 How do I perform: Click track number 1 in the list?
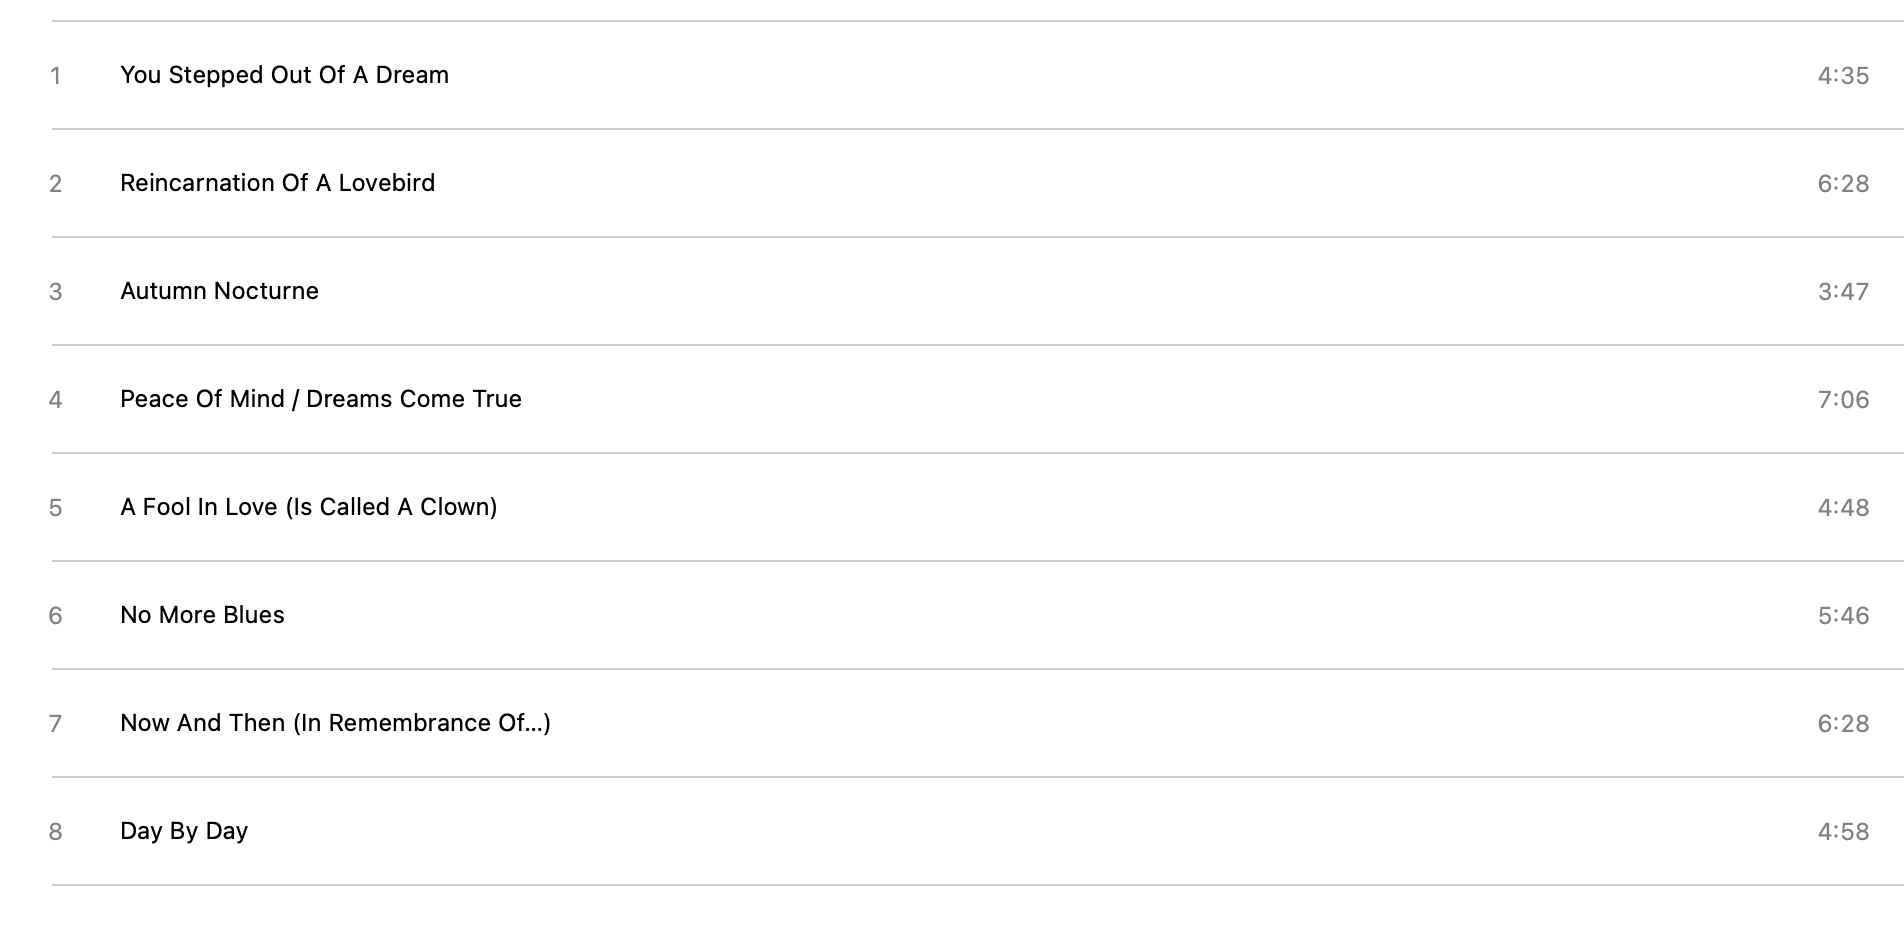click(x=56, y=76)
